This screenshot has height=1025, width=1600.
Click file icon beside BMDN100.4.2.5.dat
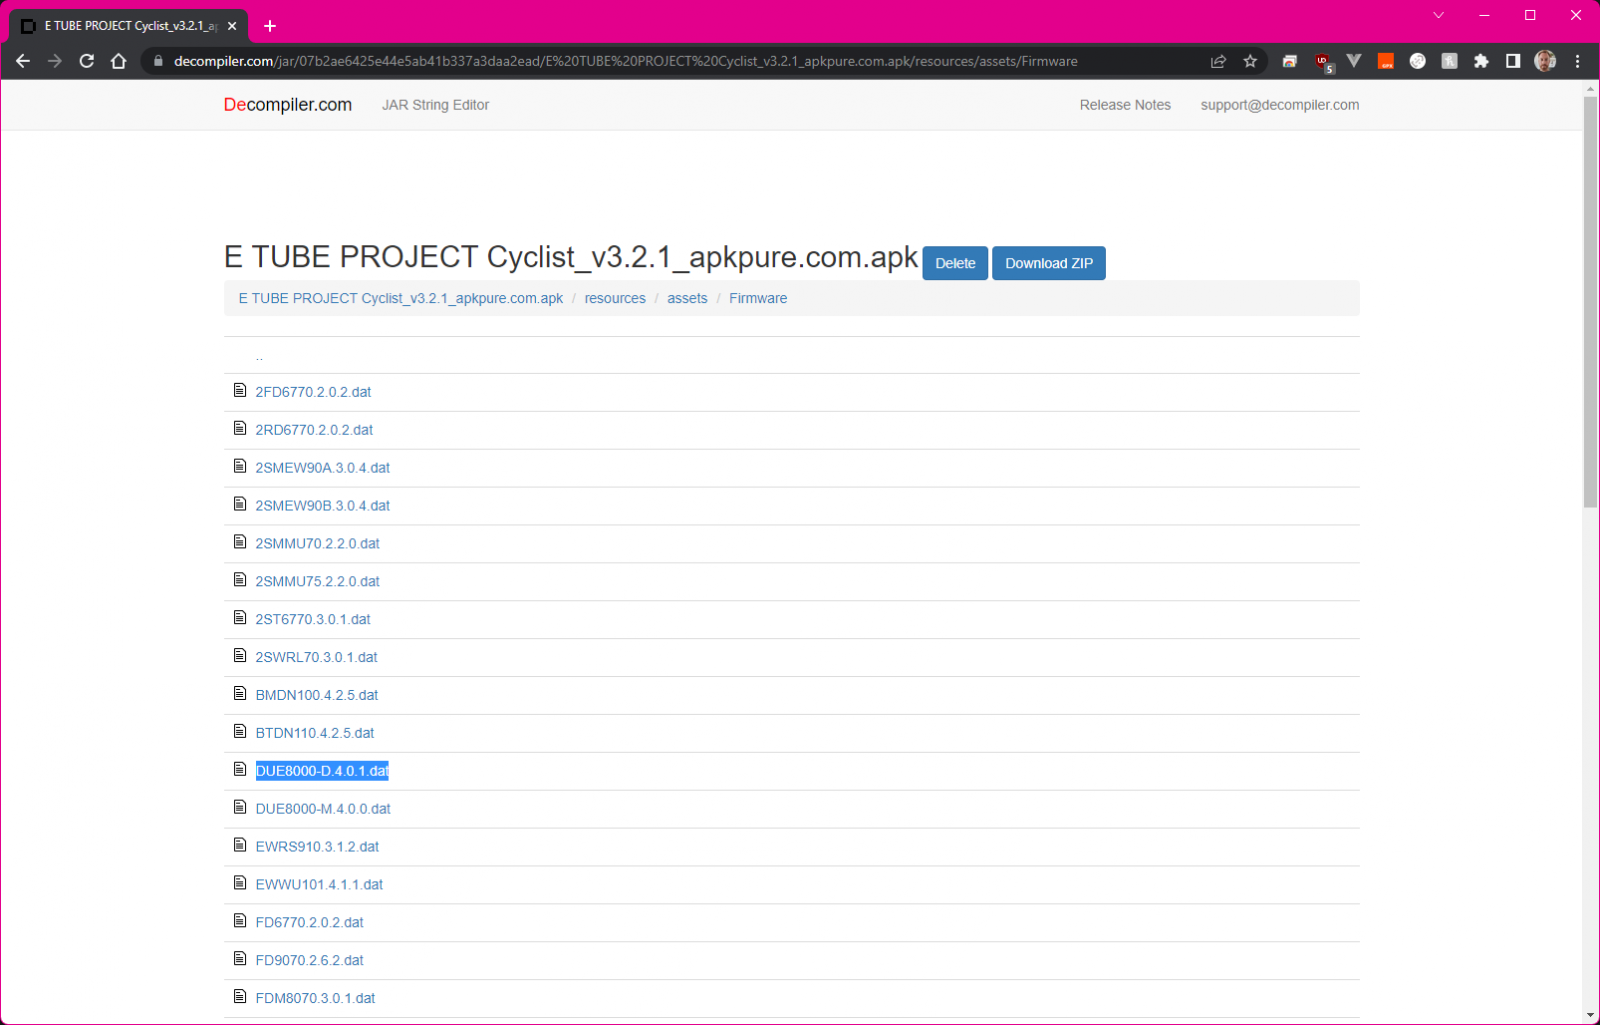pos(240,693)
